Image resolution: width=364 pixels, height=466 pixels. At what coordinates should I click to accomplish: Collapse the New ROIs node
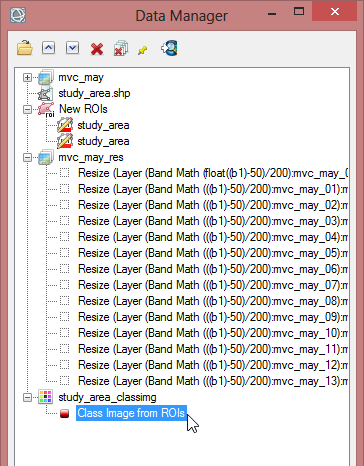(x=27, y=109)
